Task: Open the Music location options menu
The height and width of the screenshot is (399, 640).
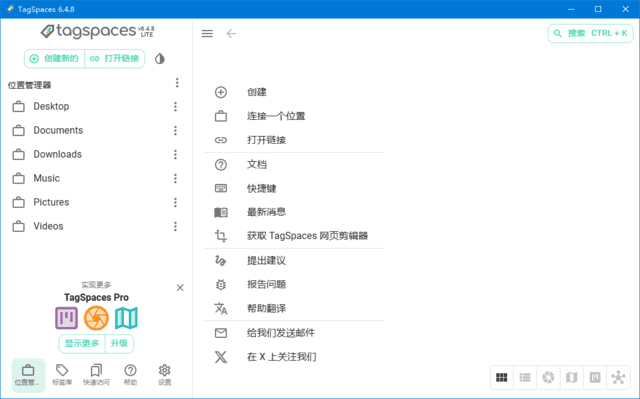Action: coord(175,178)
